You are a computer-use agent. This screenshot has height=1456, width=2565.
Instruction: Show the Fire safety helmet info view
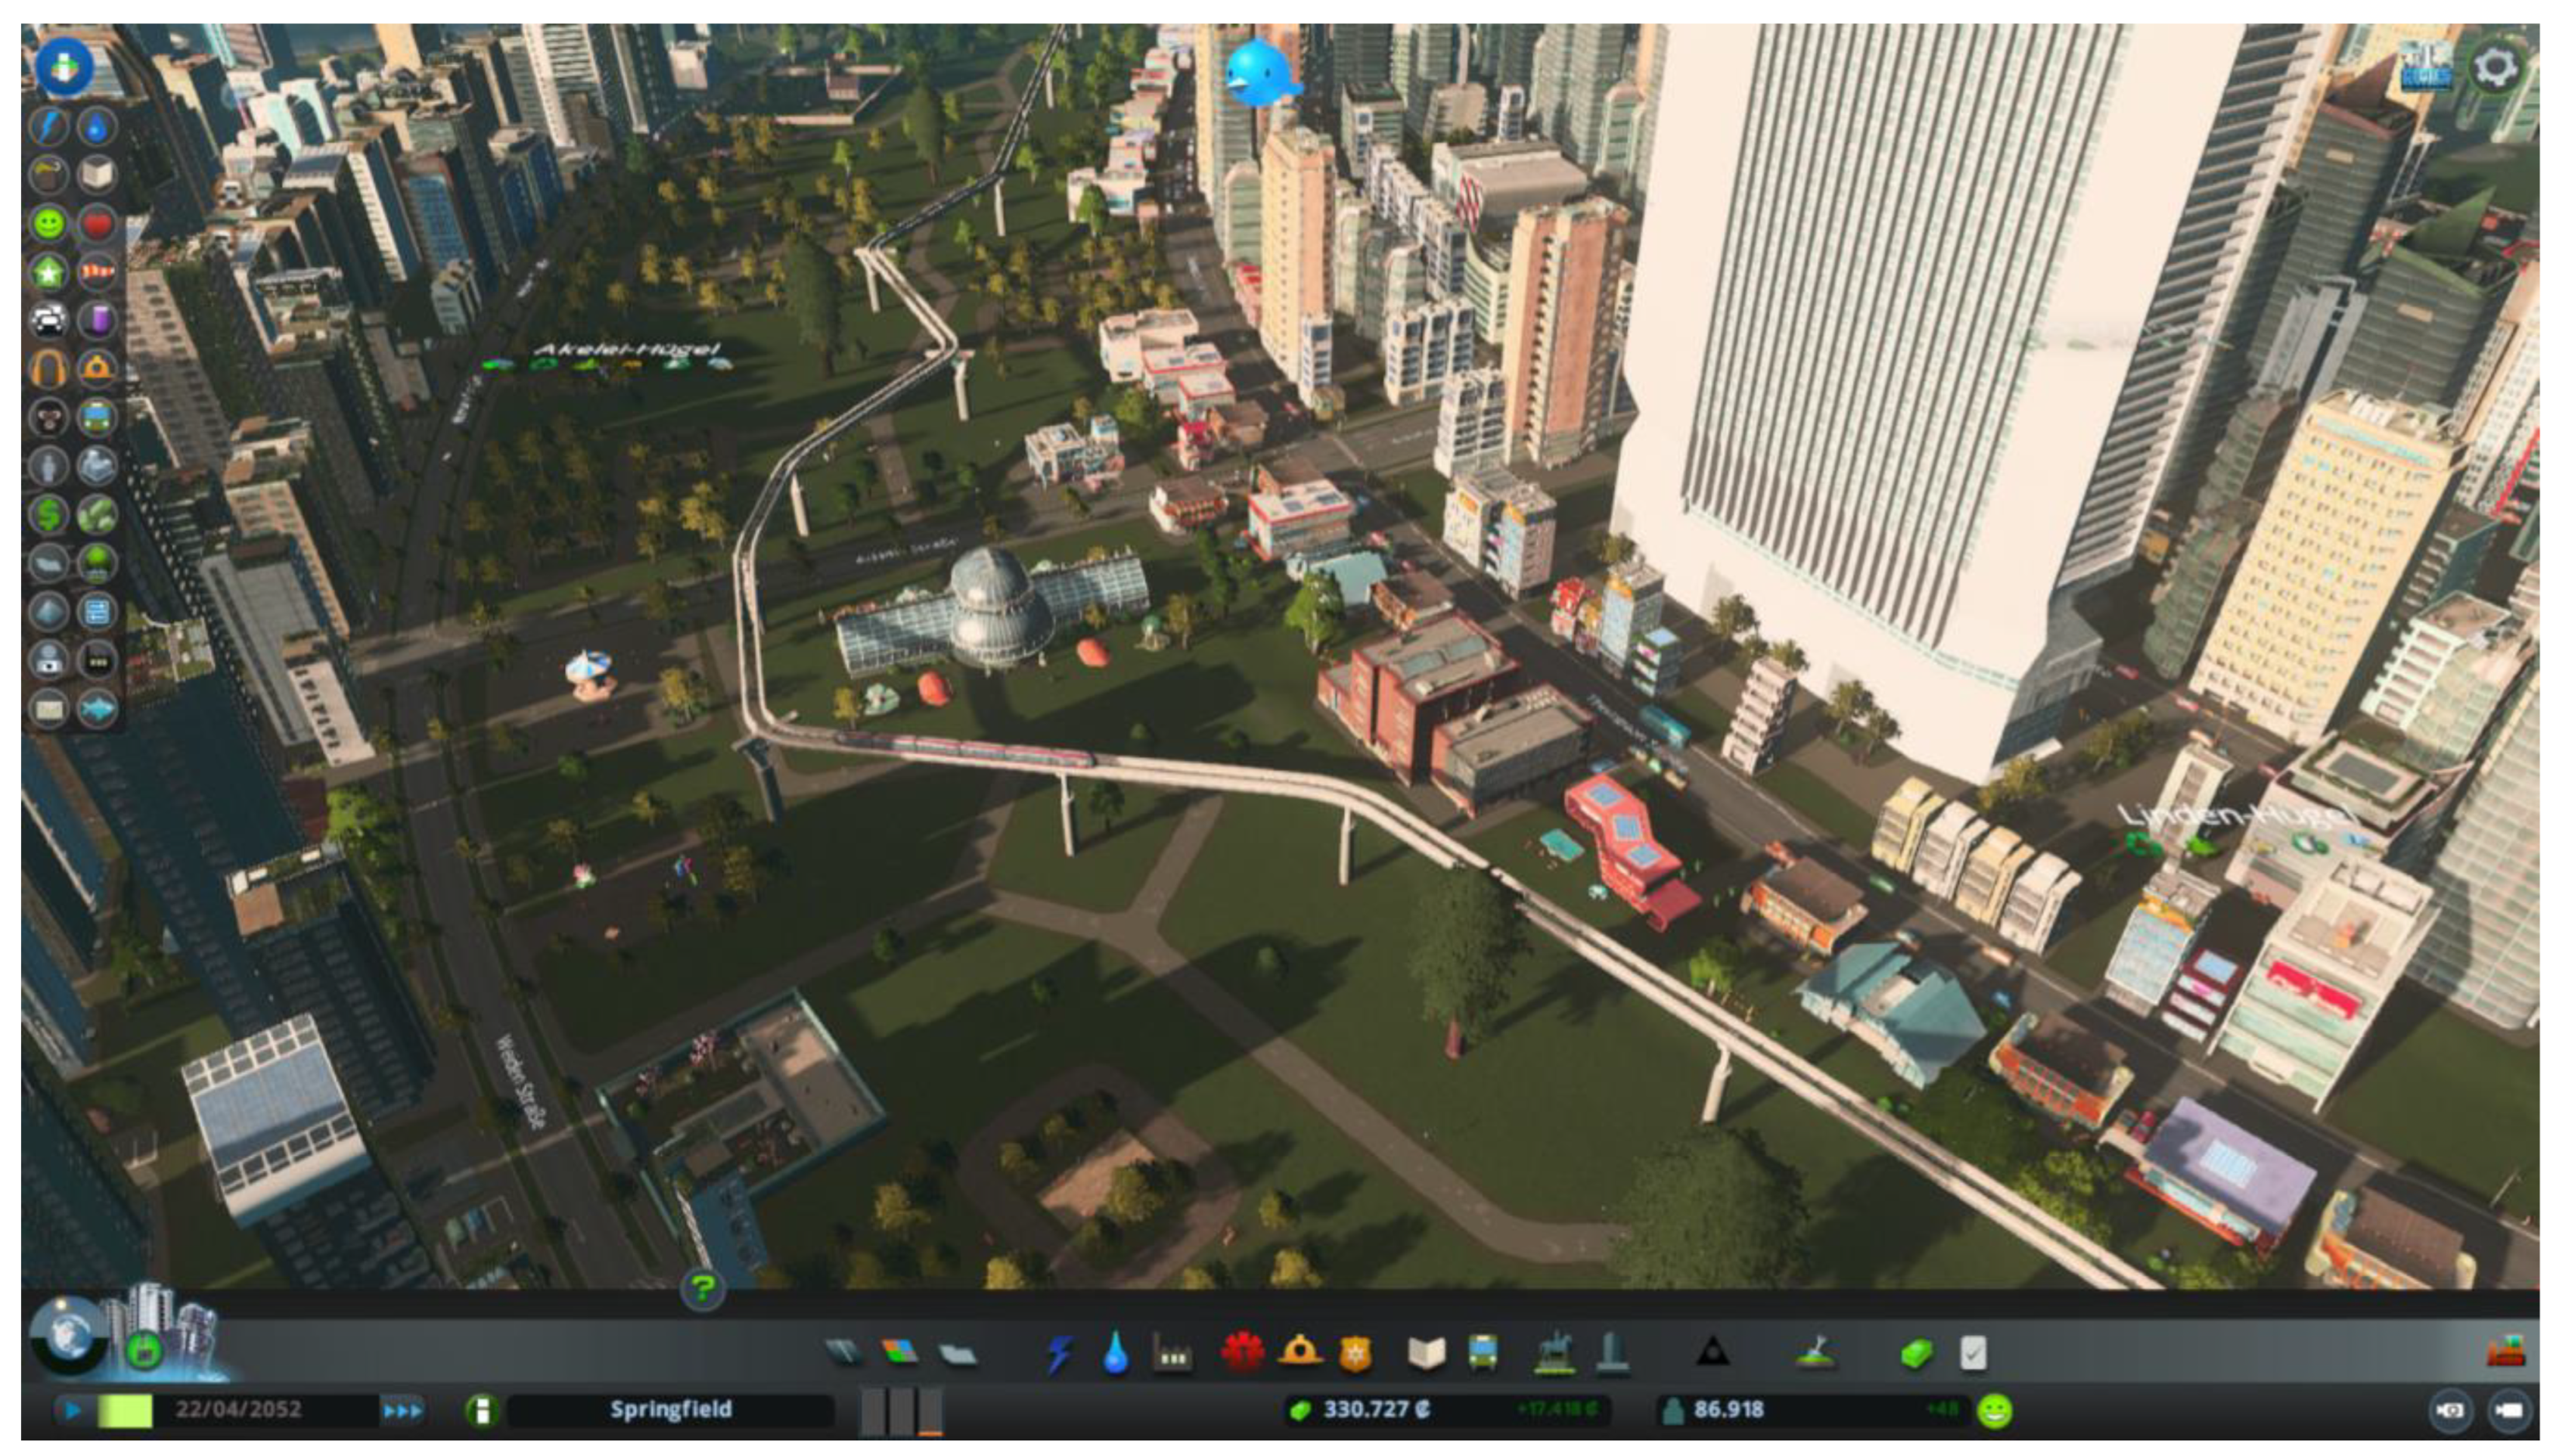pyautogui.click(x=96, y=369)
